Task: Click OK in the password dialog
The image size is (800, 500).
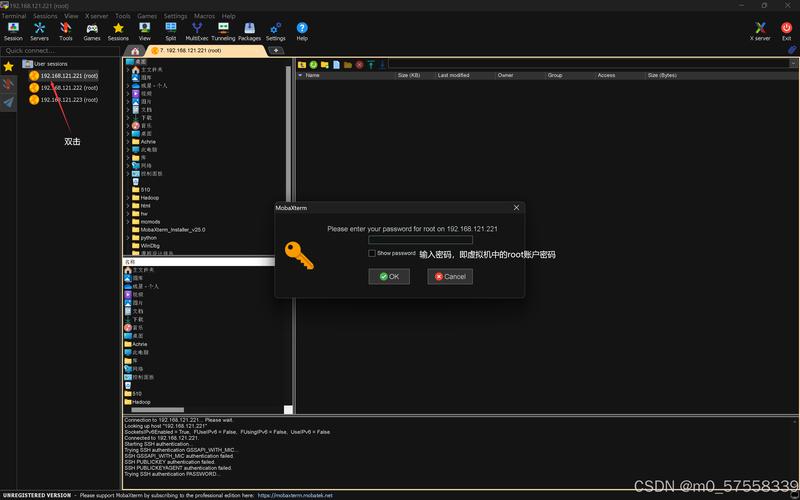Action: (389, 276)
